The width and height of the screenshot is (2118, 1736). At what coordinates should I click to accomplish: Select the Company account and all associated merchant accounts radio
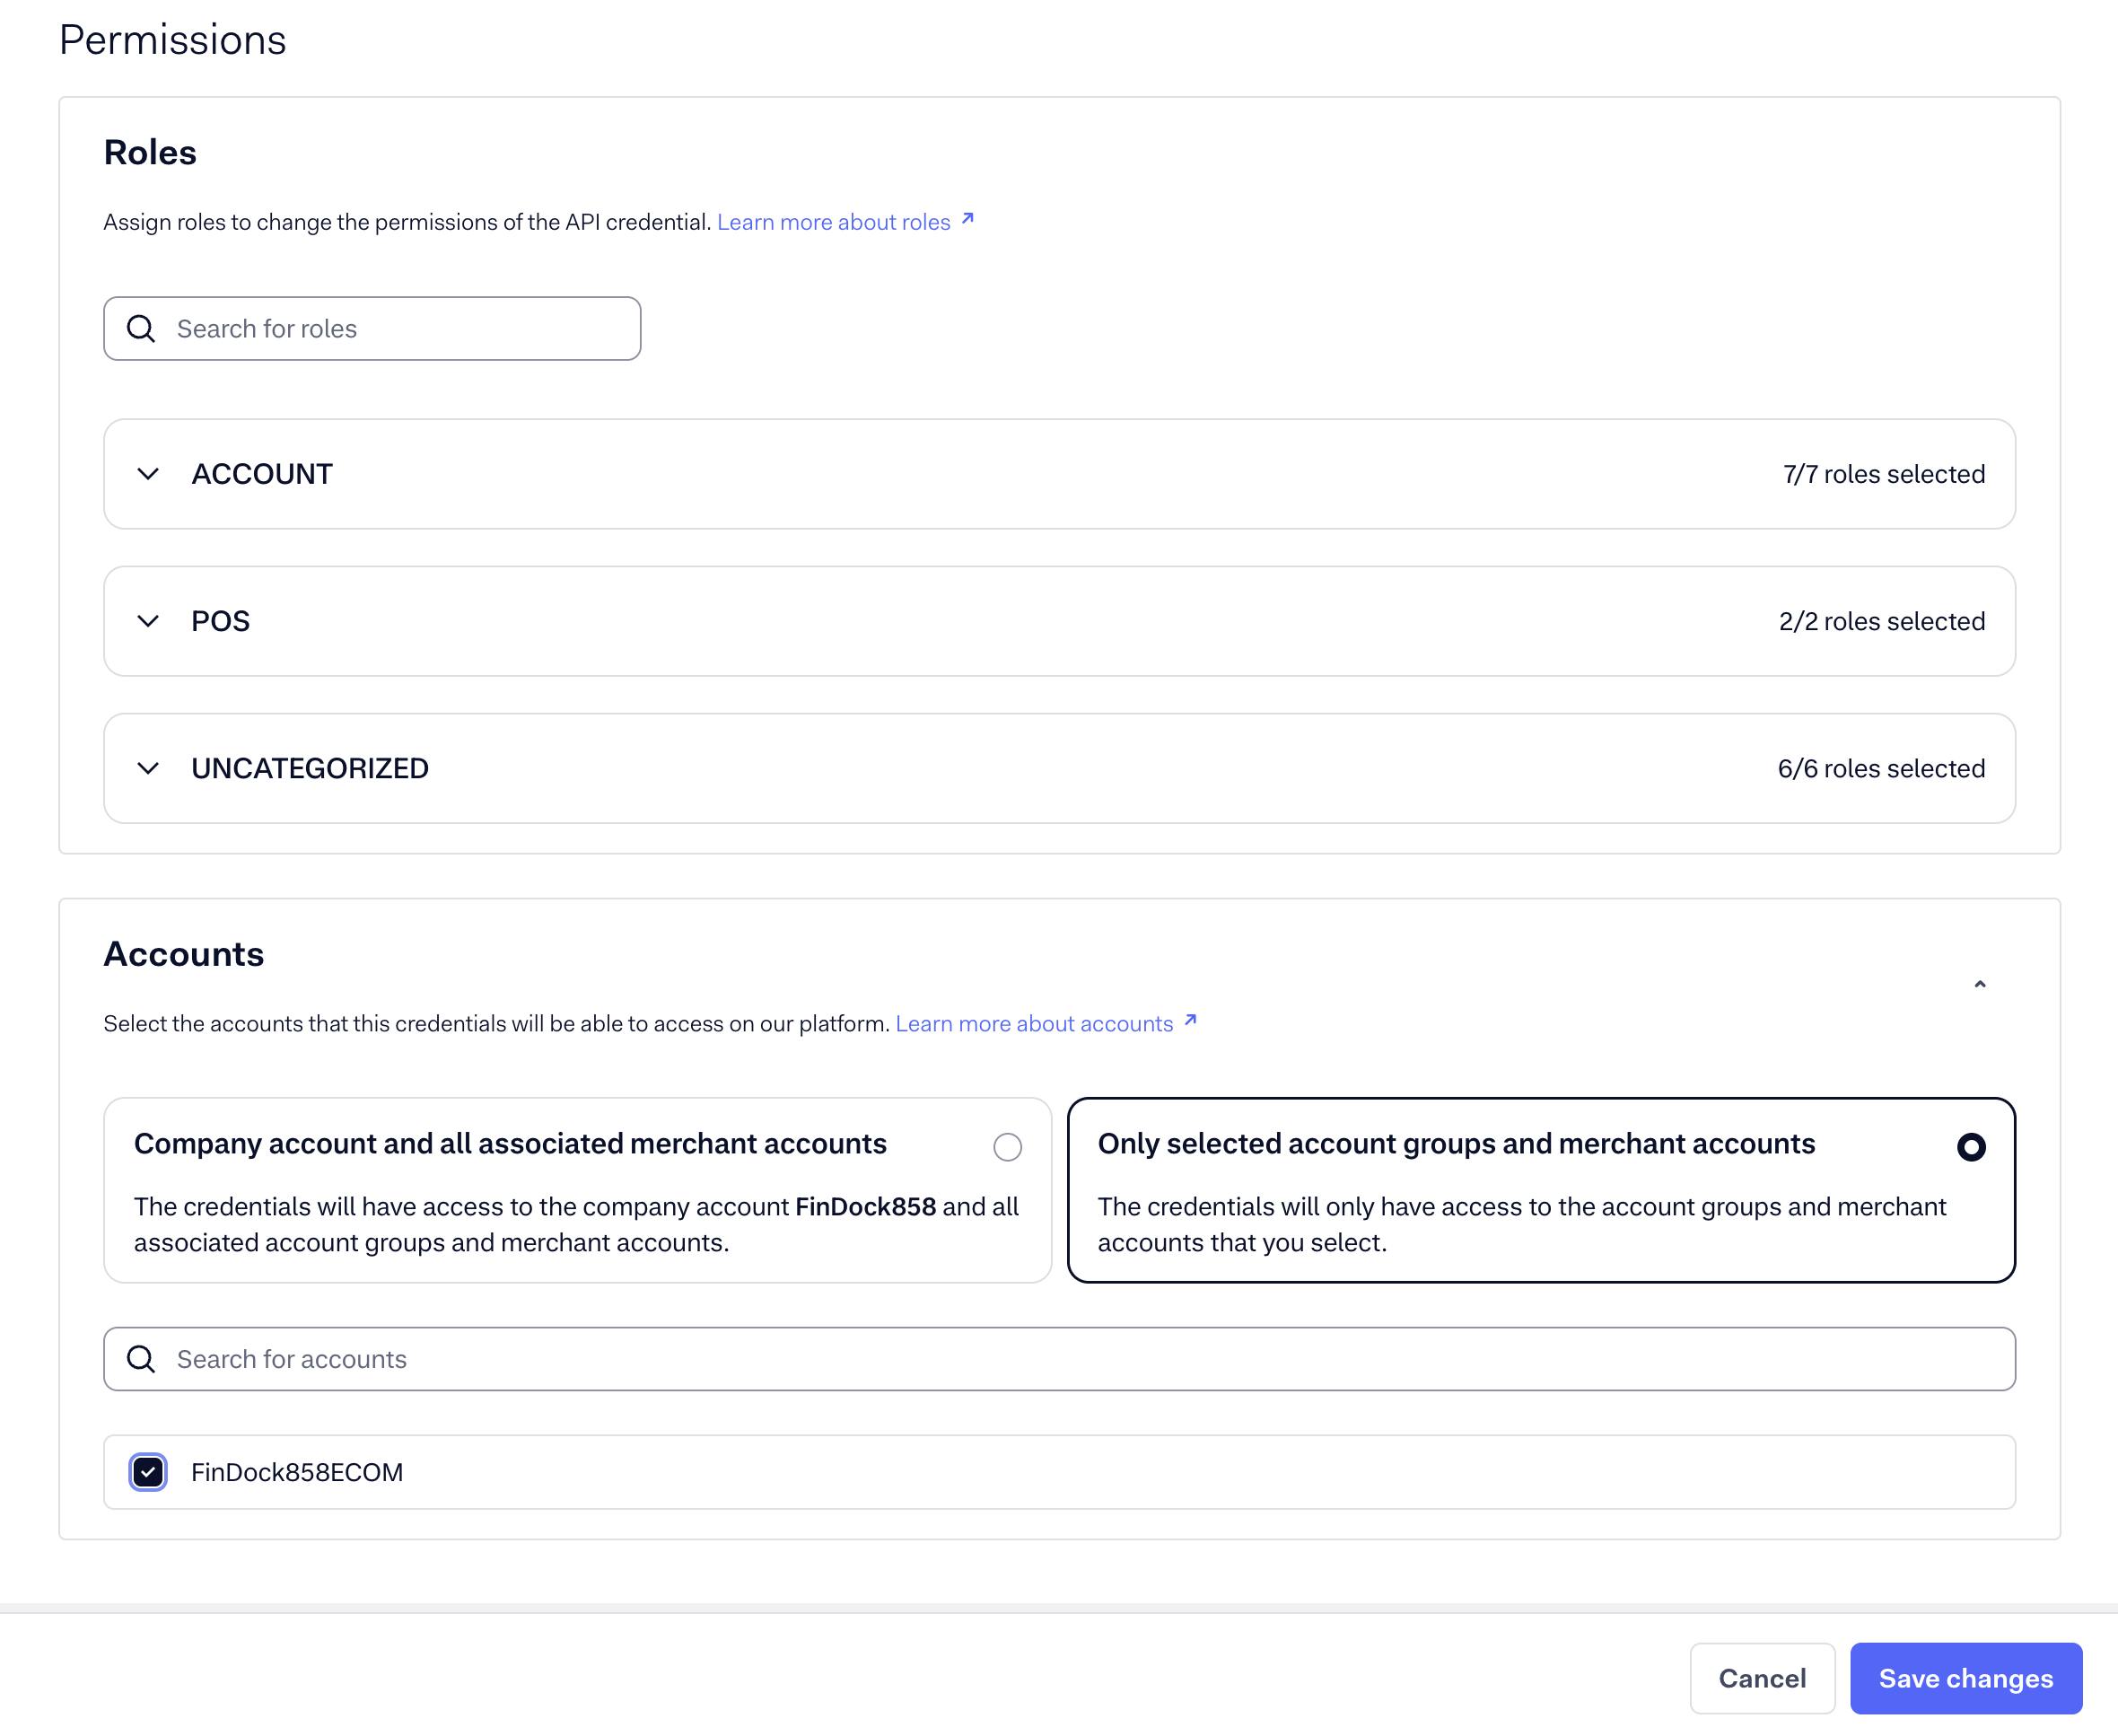coord(1007,1147)
